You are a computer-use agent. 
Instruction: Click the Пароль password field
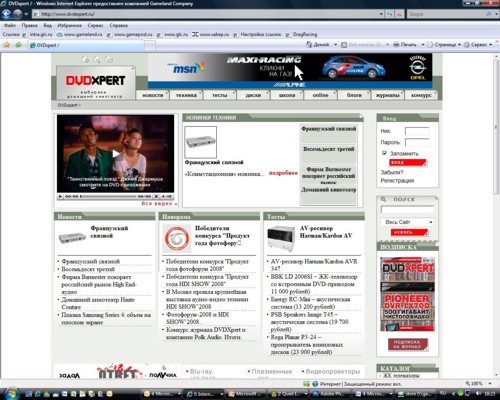pos(417,142)
